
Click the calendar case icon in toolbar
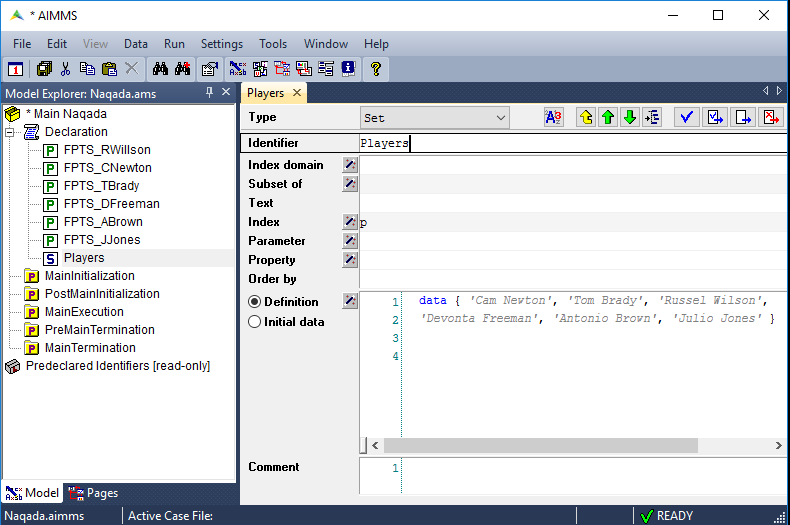coord(16,69)
